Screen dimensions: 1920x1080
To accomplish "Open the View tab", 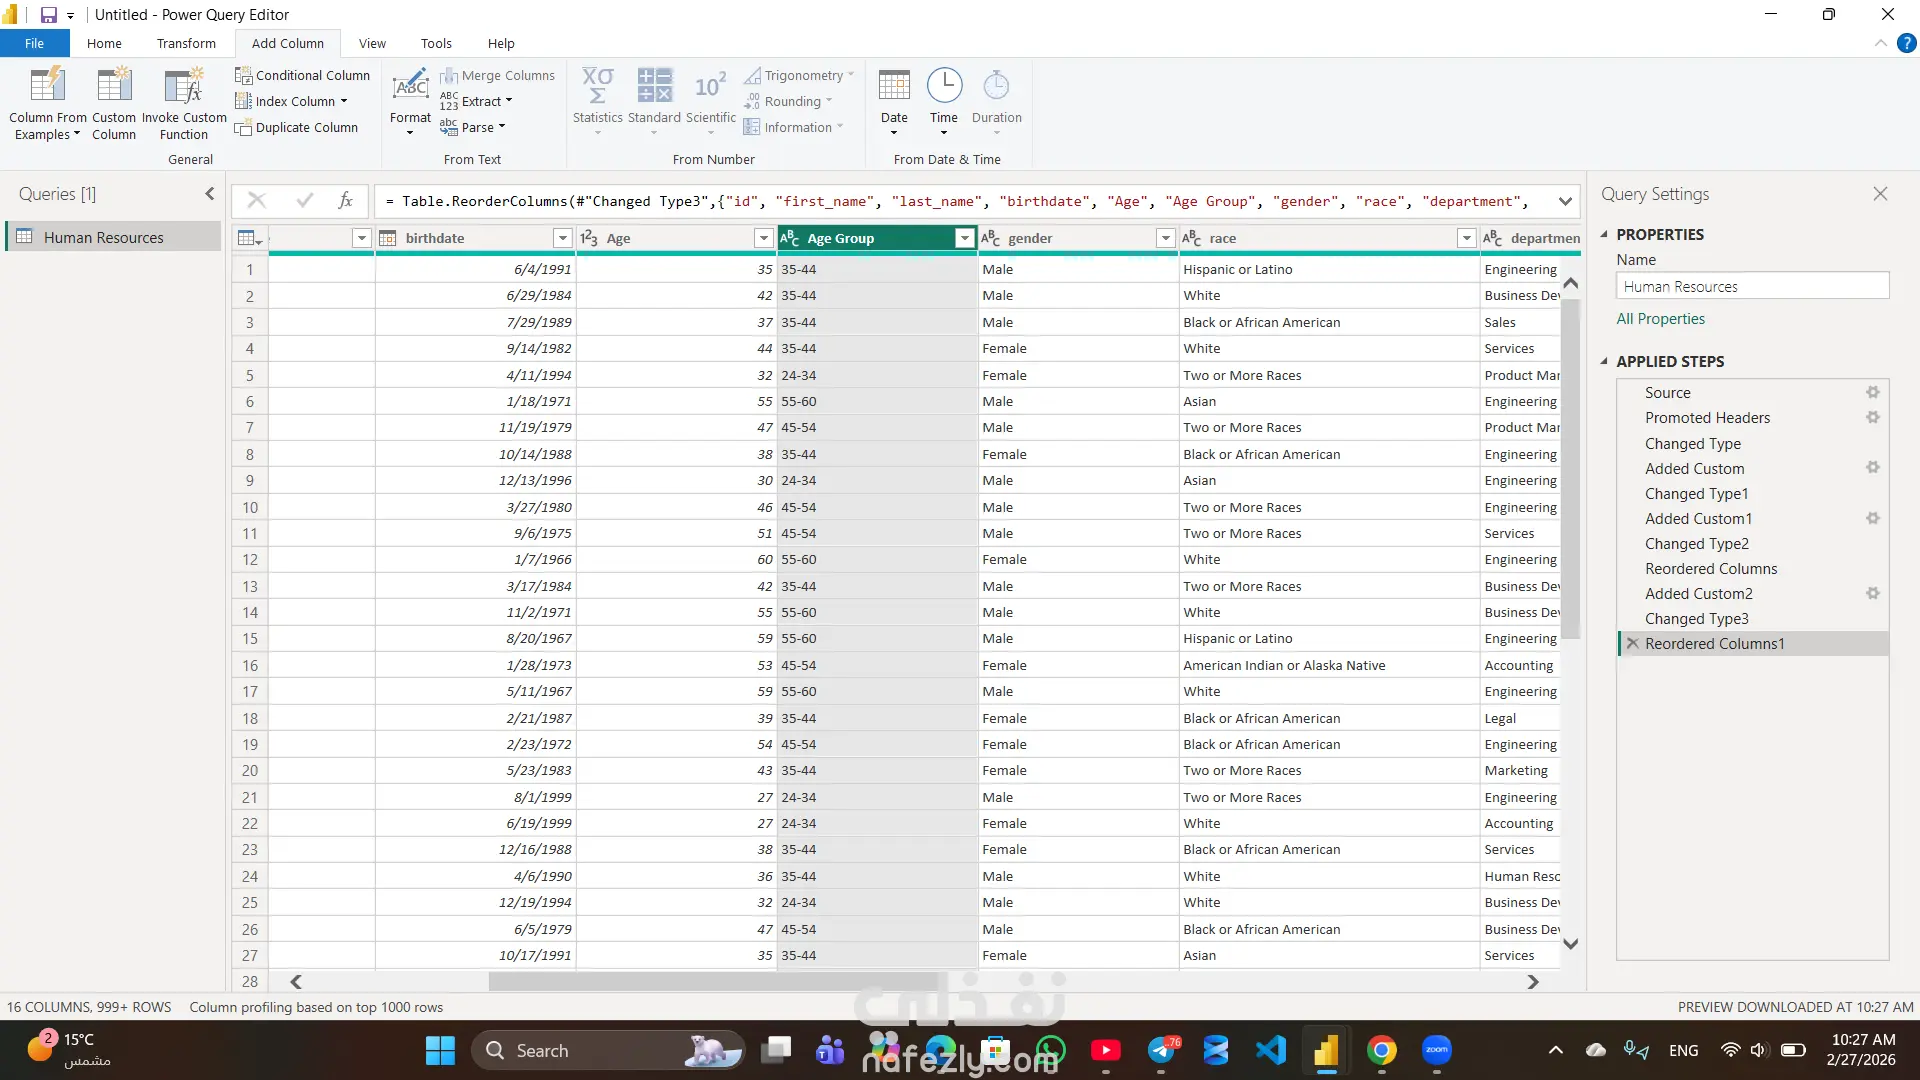I will [x=372, y=43].
